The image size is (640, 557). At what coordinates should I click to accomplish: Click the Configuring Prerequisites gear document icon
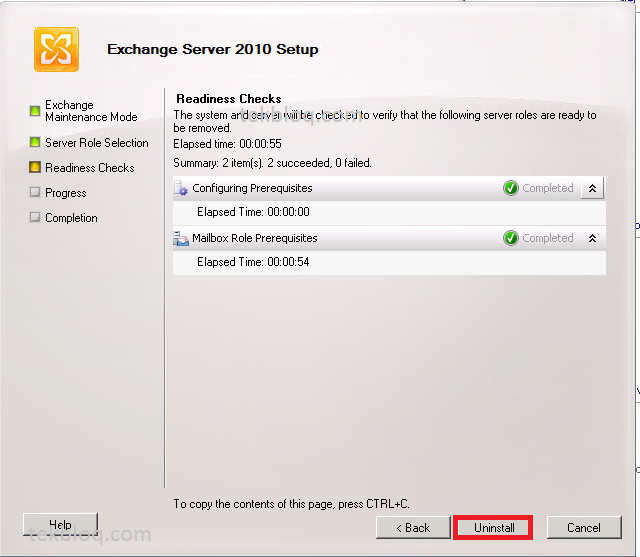(181, 188)
